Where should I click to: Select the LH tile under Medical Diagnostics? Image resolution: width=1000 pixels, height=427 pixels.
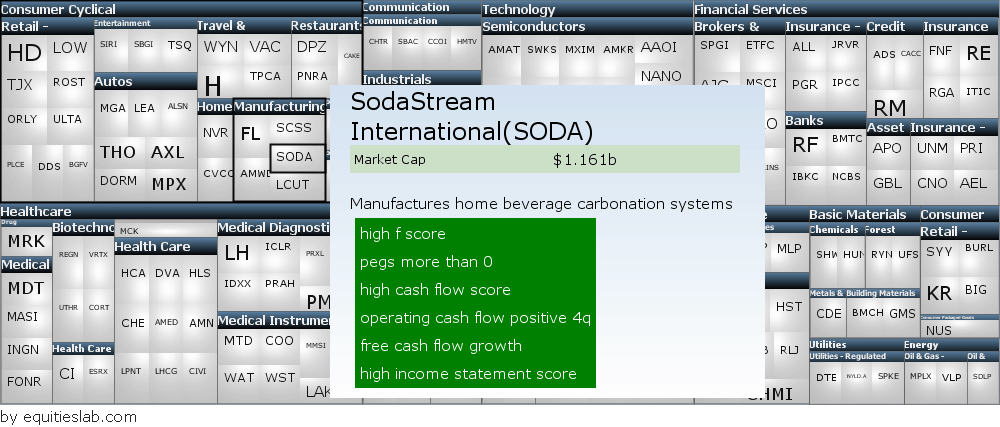click(237, 253)
